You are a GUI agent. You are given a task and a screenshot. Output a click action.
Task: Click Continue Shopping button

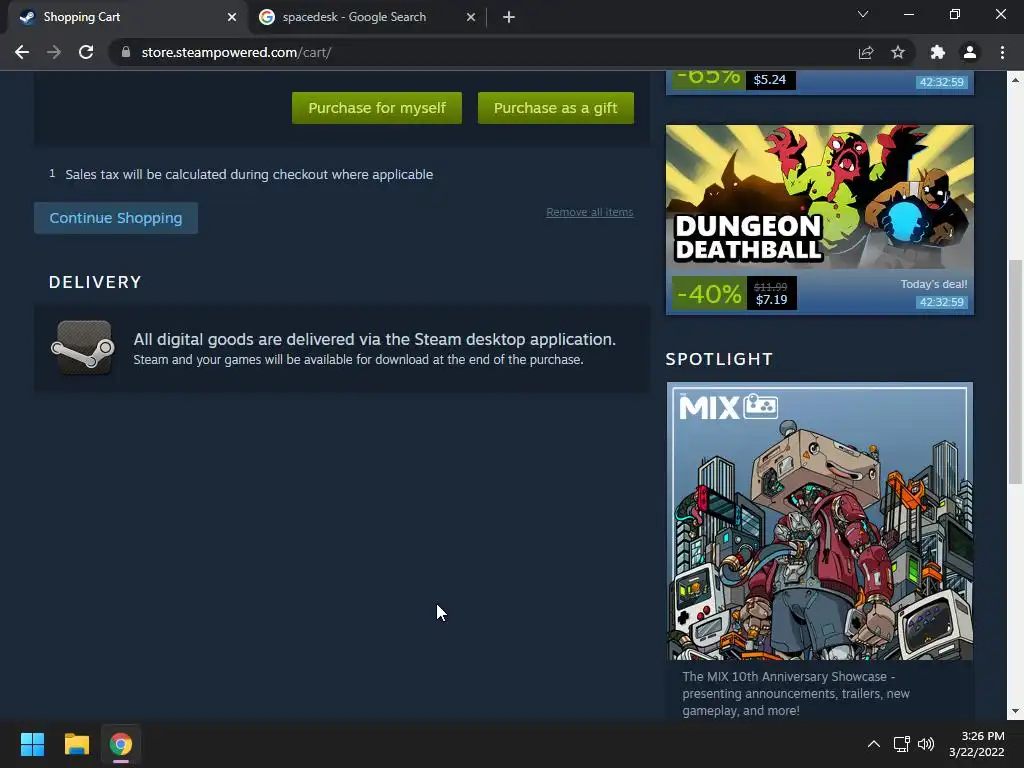tap(116, 218)
